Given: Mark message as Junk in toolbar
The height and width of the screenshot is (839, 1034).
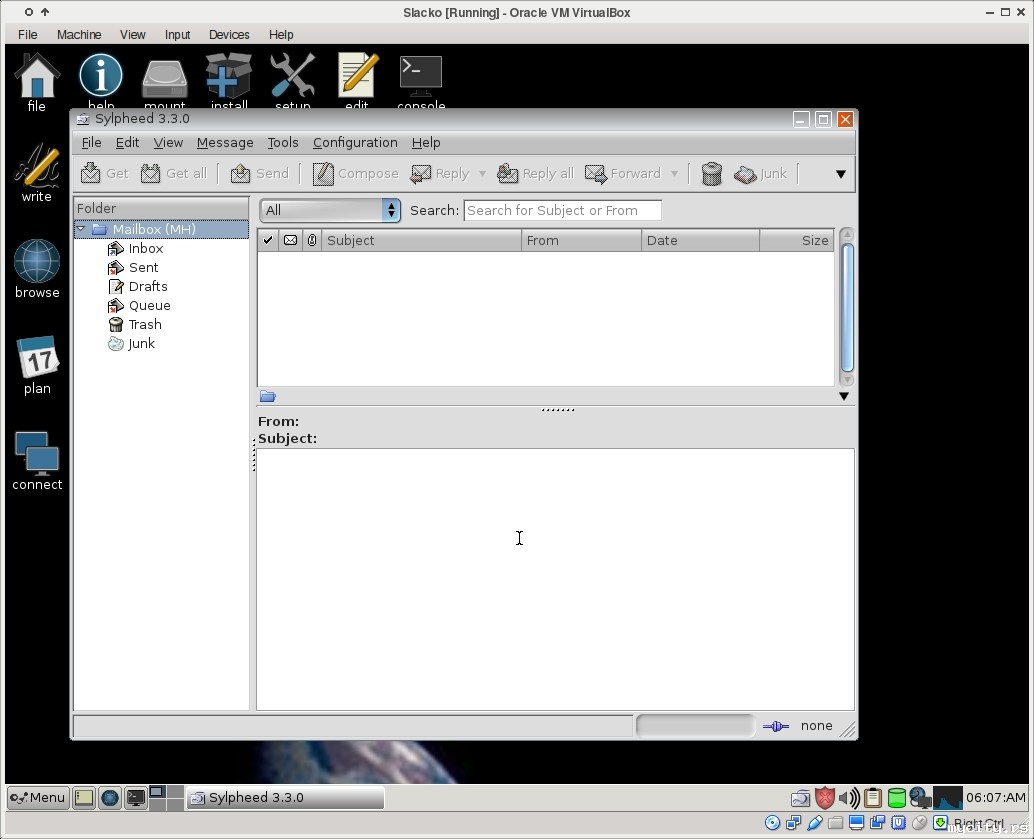Looking at the screenshot, I should coord(760,173).
